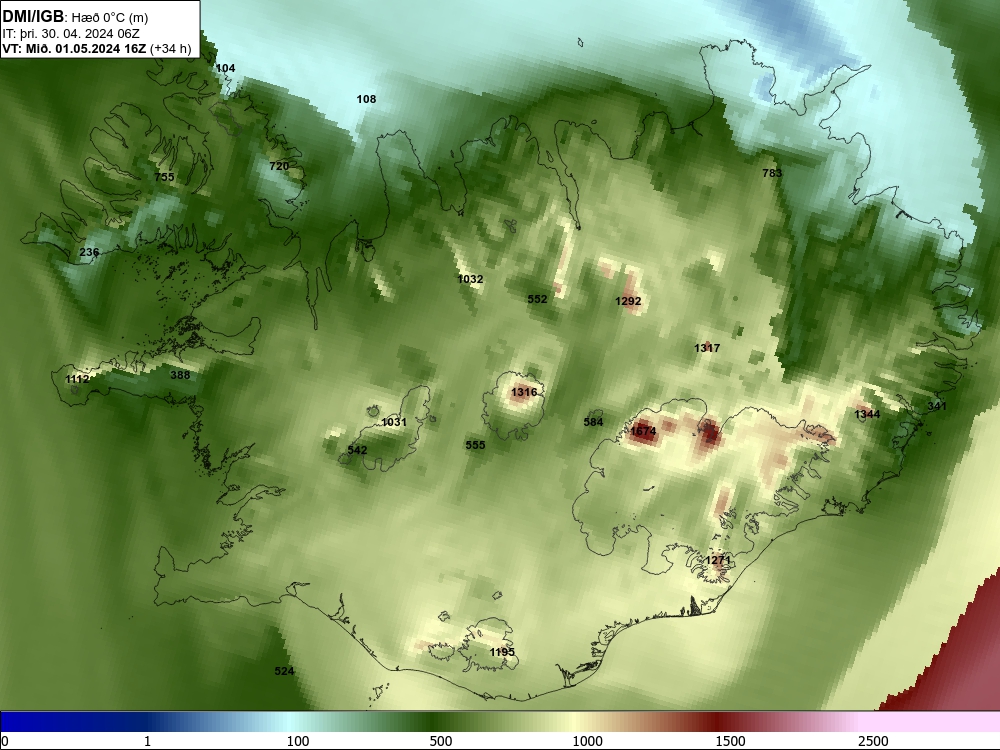Click the VT Mið. 01.05.2024 16Z line
This screenshot has height=750, width=1000.
tap(96, 48)
